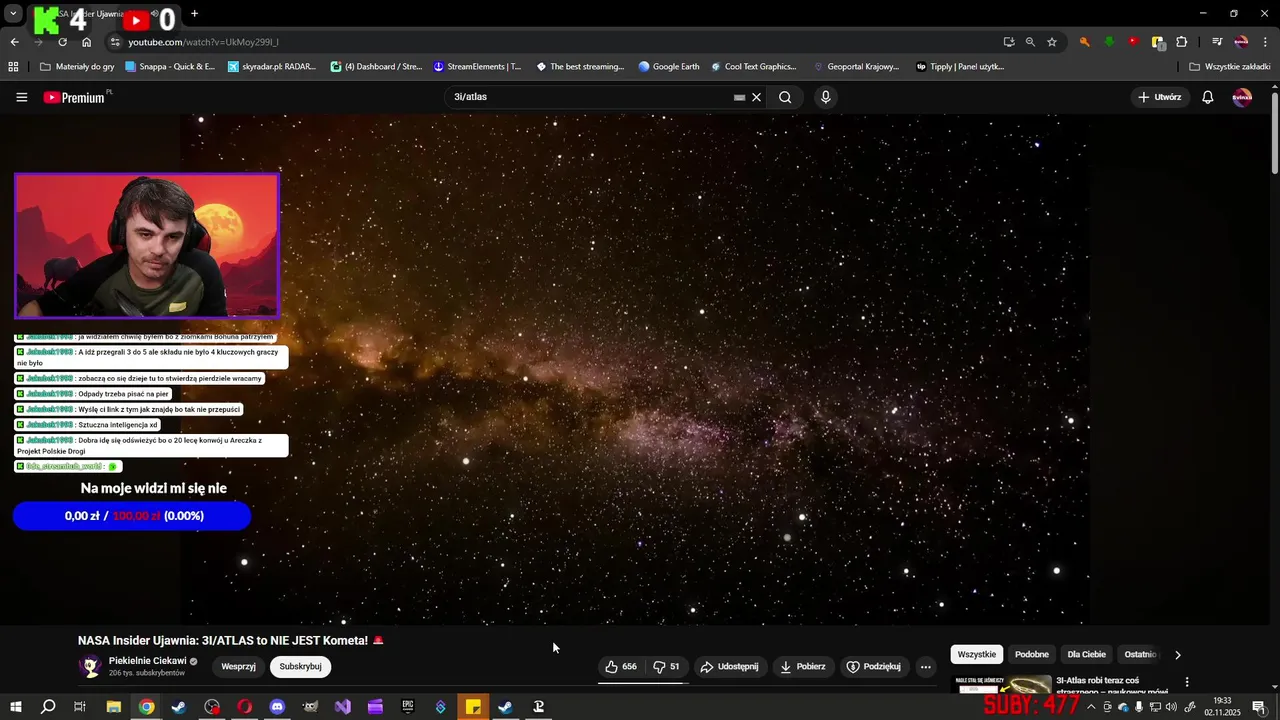Open Discord from the taskbar

277,707
